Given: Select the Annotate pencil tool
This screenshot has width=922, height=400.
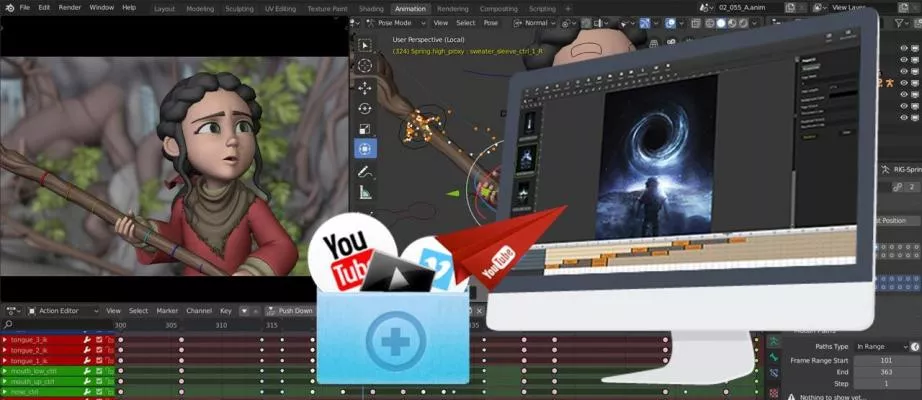Looking at the screenshot, I should point(365,172).
